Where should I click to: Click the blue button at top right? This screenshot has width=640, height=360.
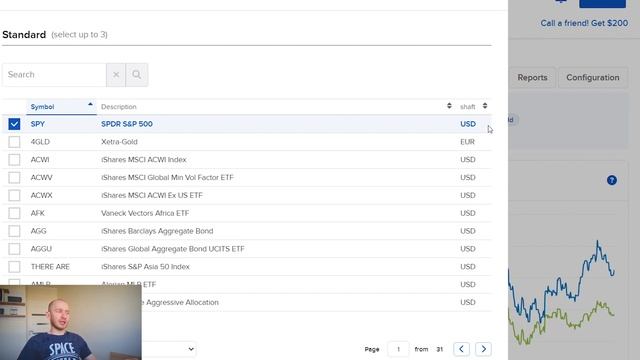pyautogui.click(x=602, y=4)
